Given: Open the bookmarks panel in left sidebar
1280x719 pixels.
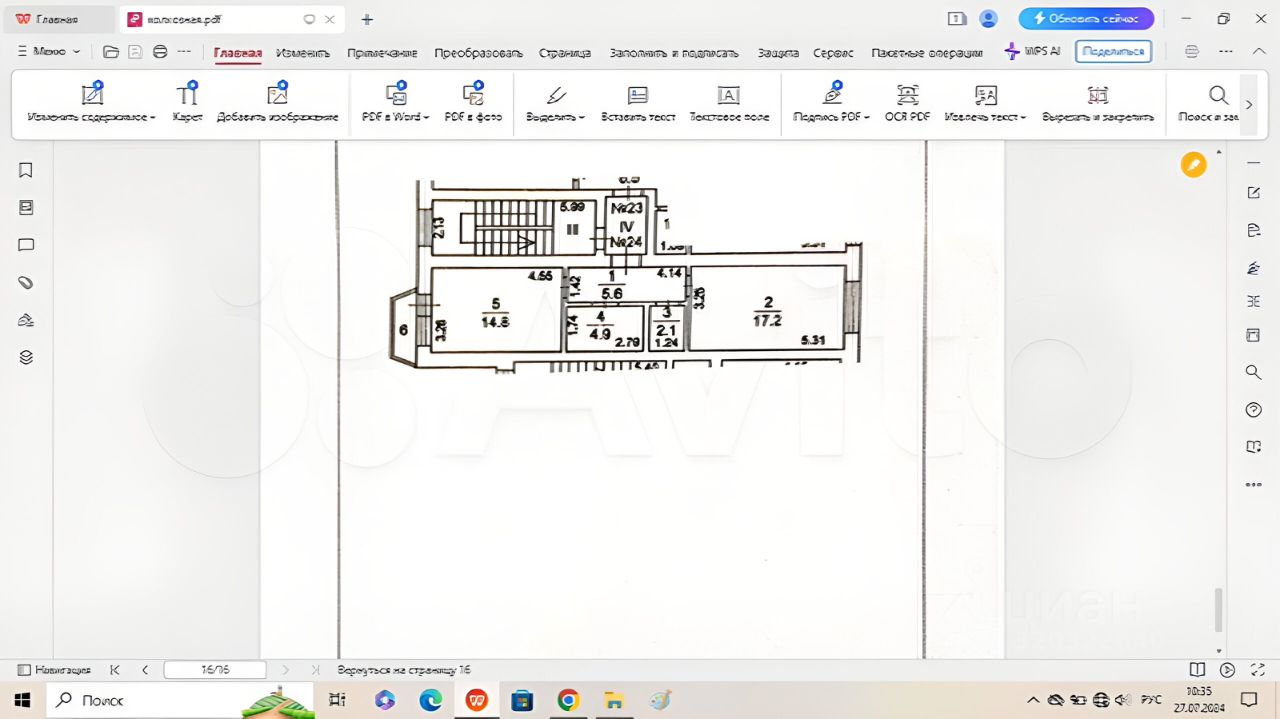Looking at the screenshot, I should point(26,170).
